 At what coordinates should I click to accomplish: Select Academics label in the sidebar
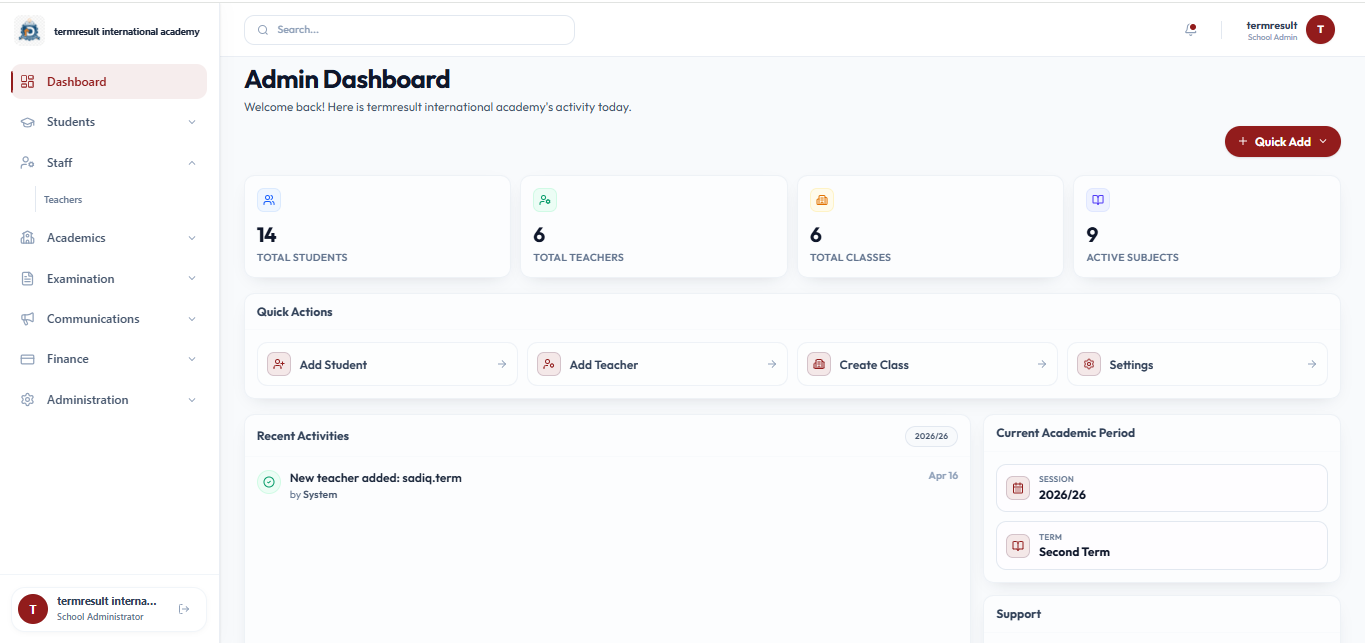tap(76, 238)
